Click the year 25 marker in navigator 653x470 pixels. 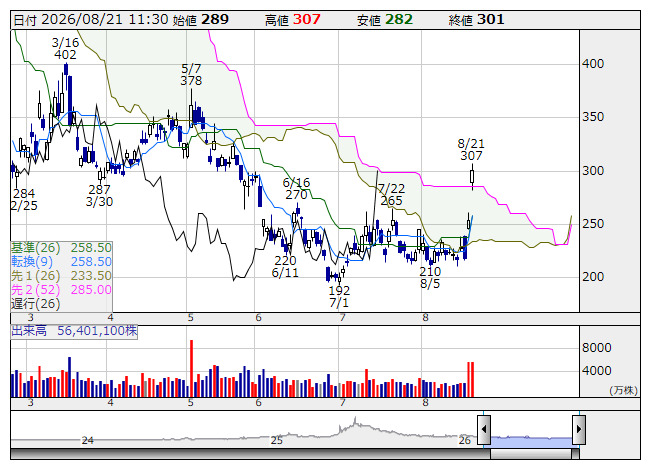coord(277,440)
